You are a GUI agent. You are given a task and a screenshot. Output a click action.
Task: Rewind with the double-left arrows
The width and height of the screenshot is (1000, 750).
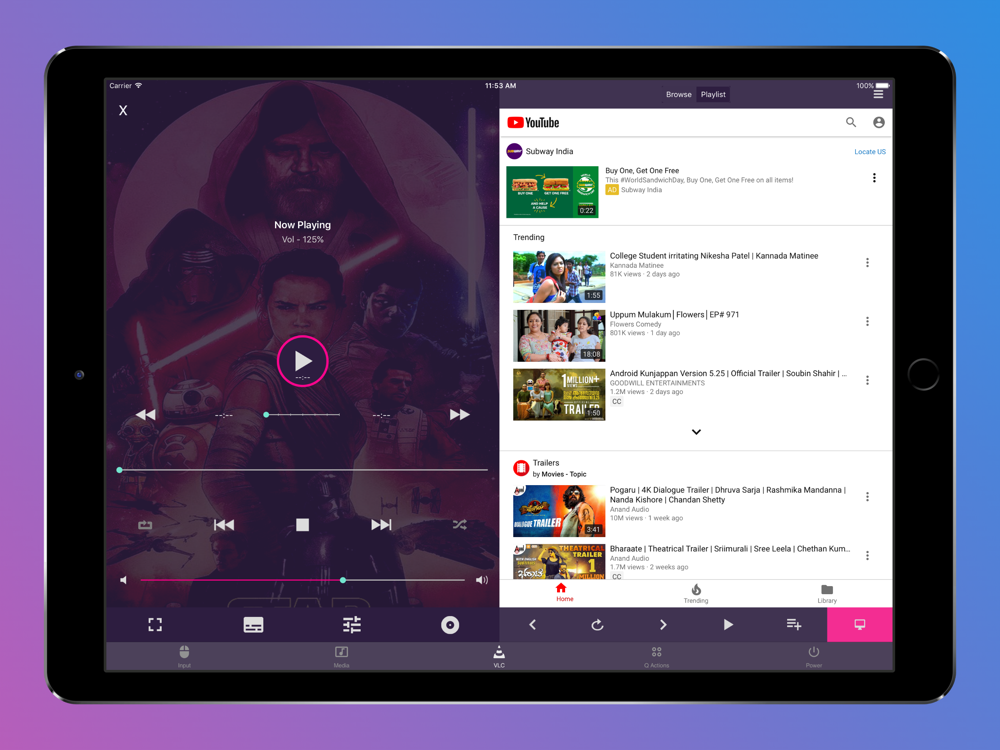(x=145, y=415)
